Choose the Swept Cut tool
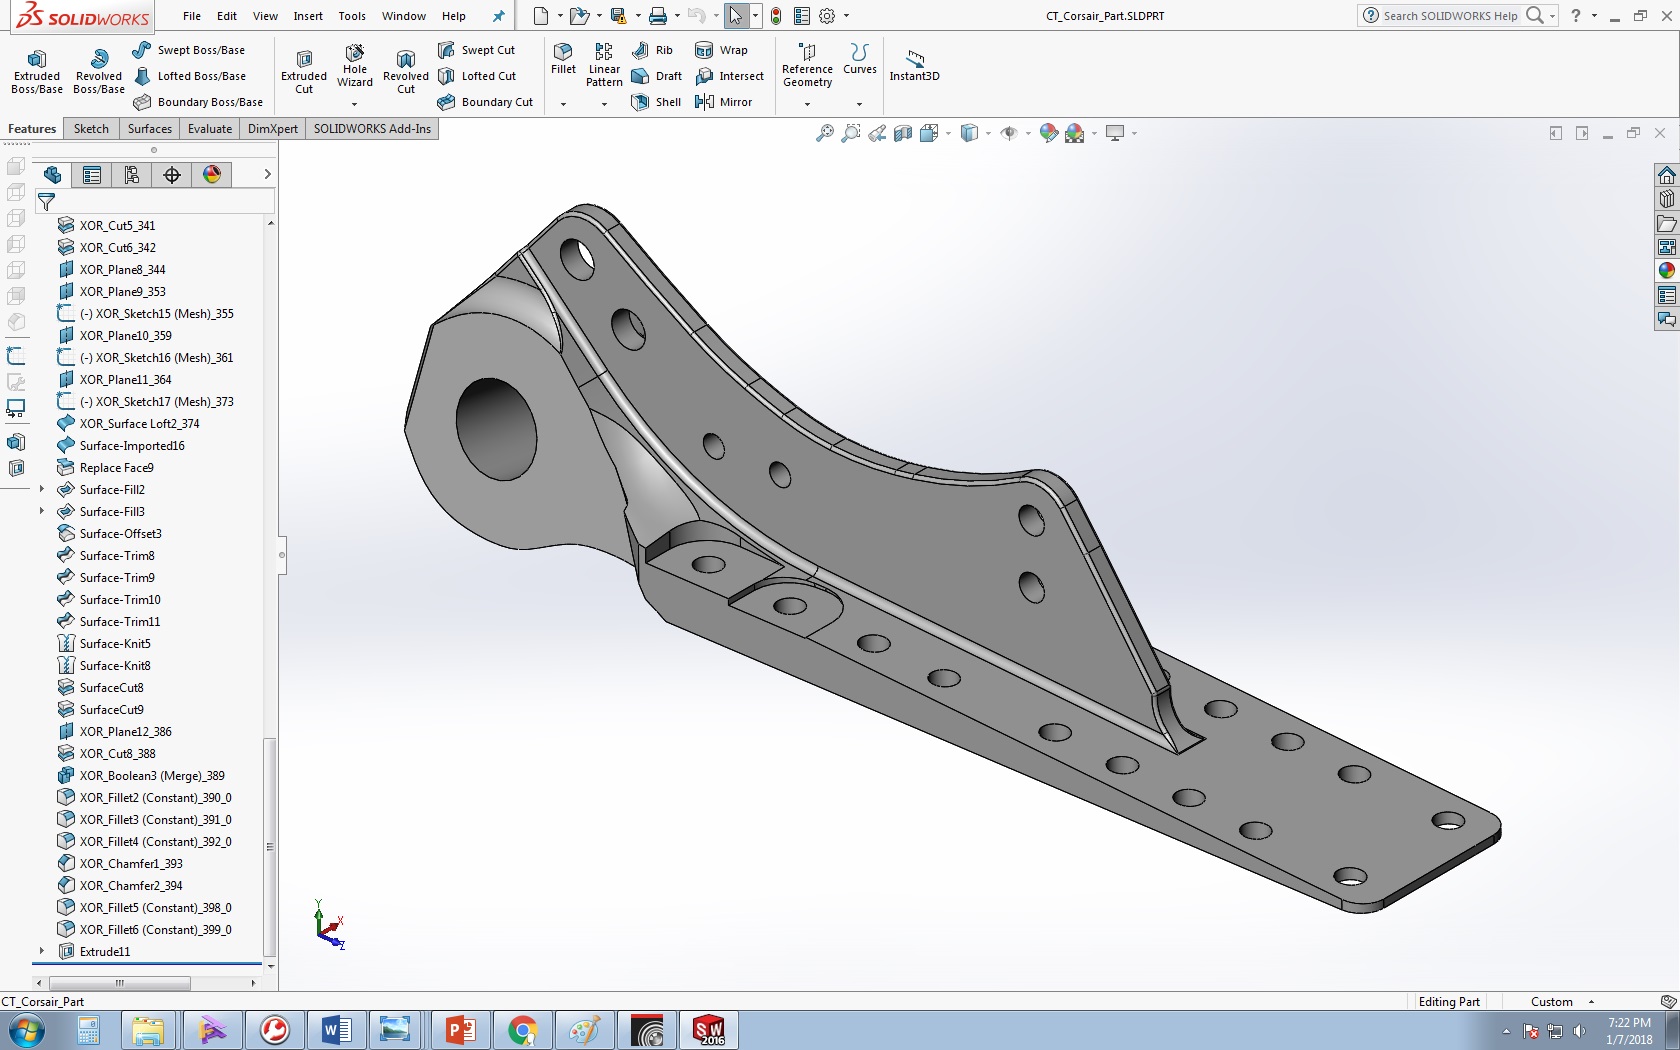This screenshot has height=1050, width=1680. coord(477,50)
